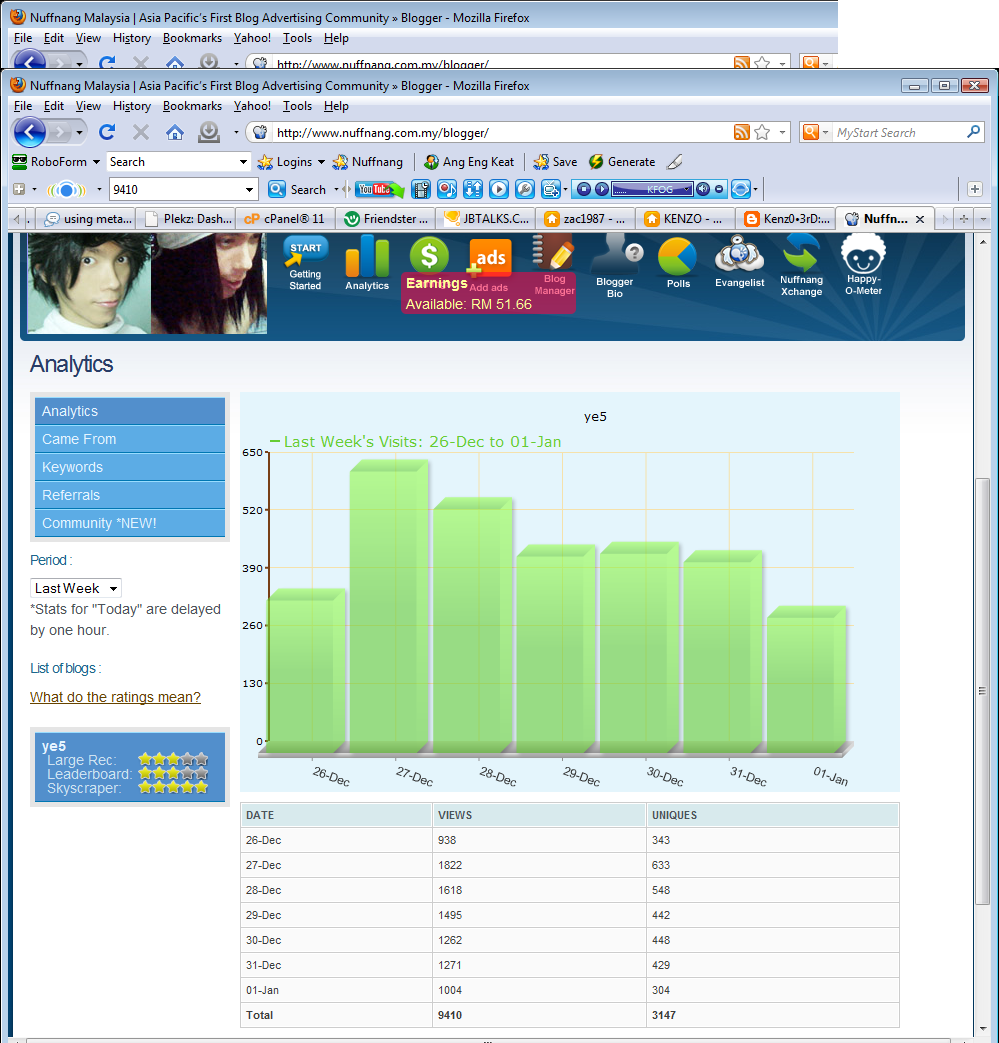The height and width of the screenshot is (1043, 999).
Task: Click the page vertical scrollbar thumb
Action: (x=982, y=690)
